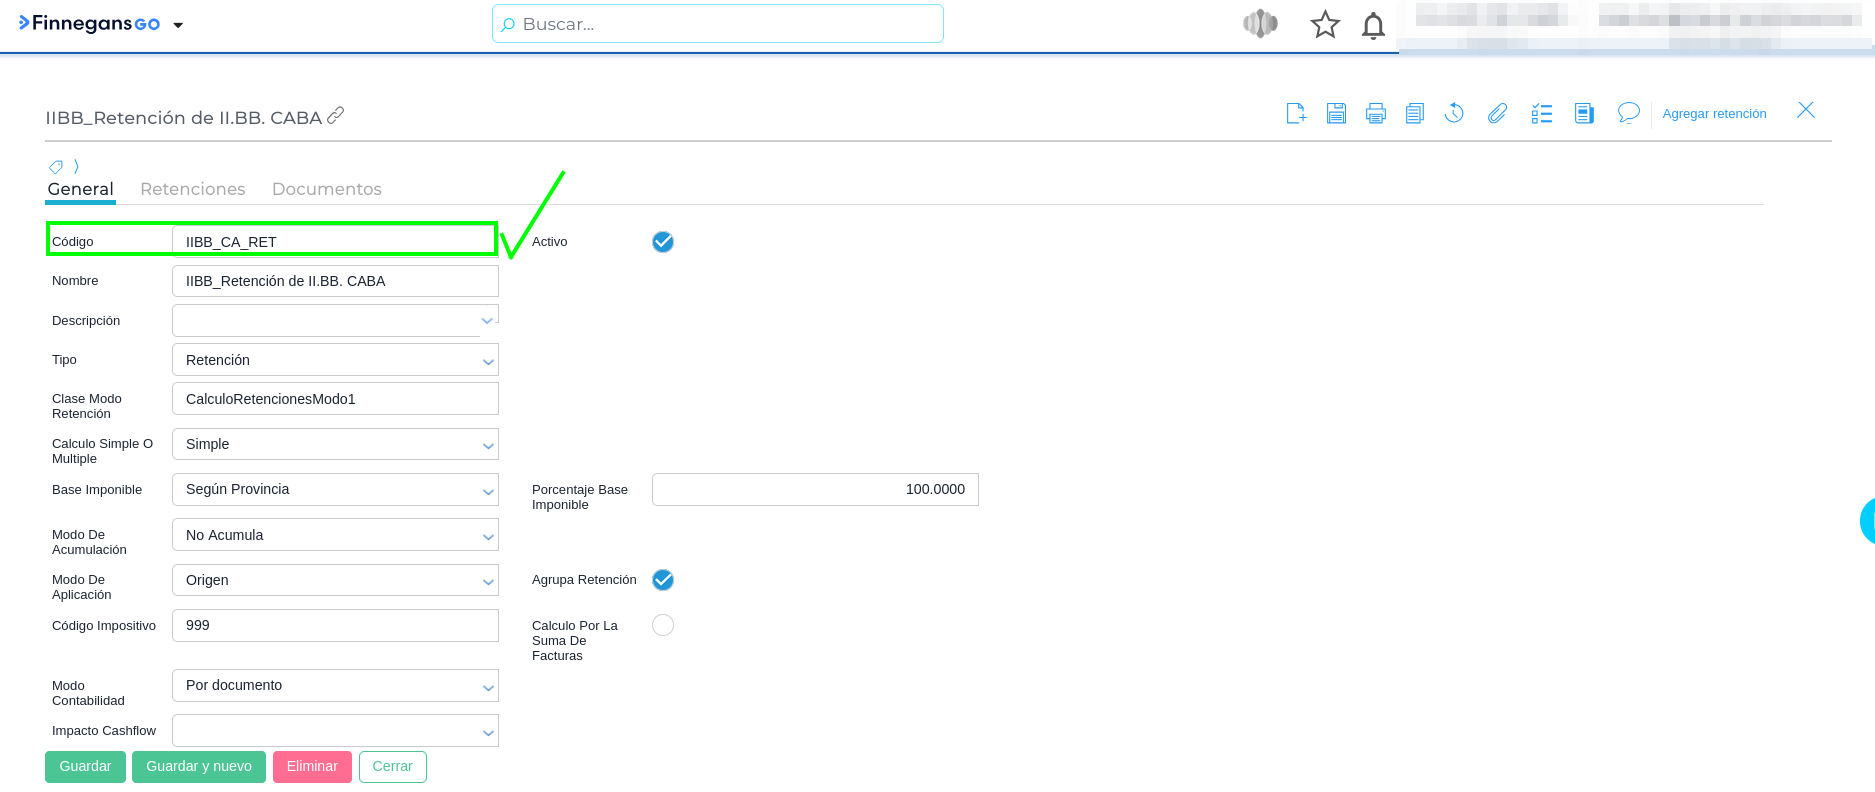
Task: Click the printer icon
Action: 1376,114
